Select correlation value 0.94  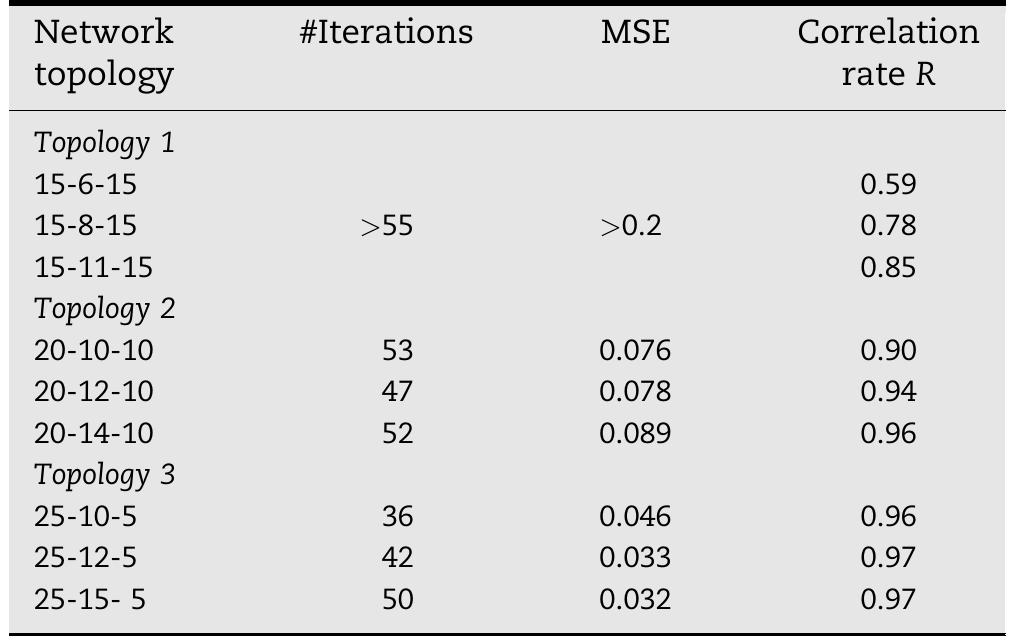click(x=888, y=392)
